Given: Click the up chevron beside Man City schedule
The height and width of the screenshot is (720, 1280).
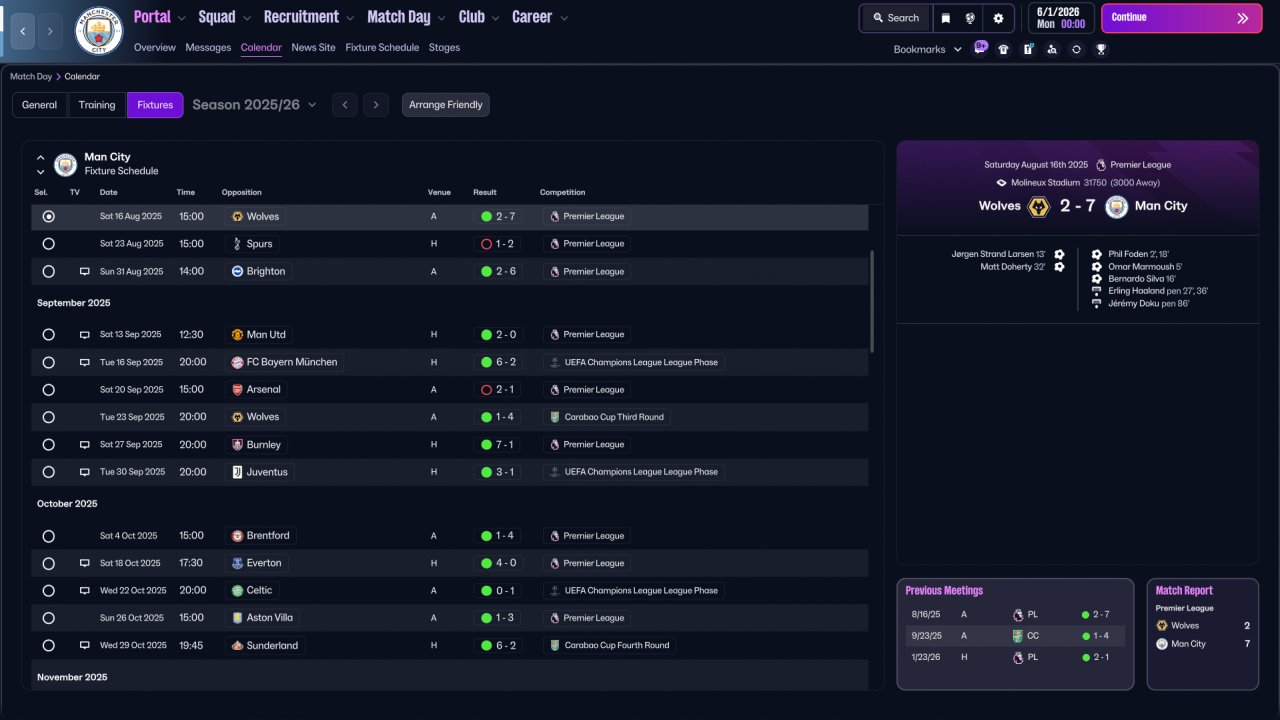Looking at the screenshot, I should [41, 157].
